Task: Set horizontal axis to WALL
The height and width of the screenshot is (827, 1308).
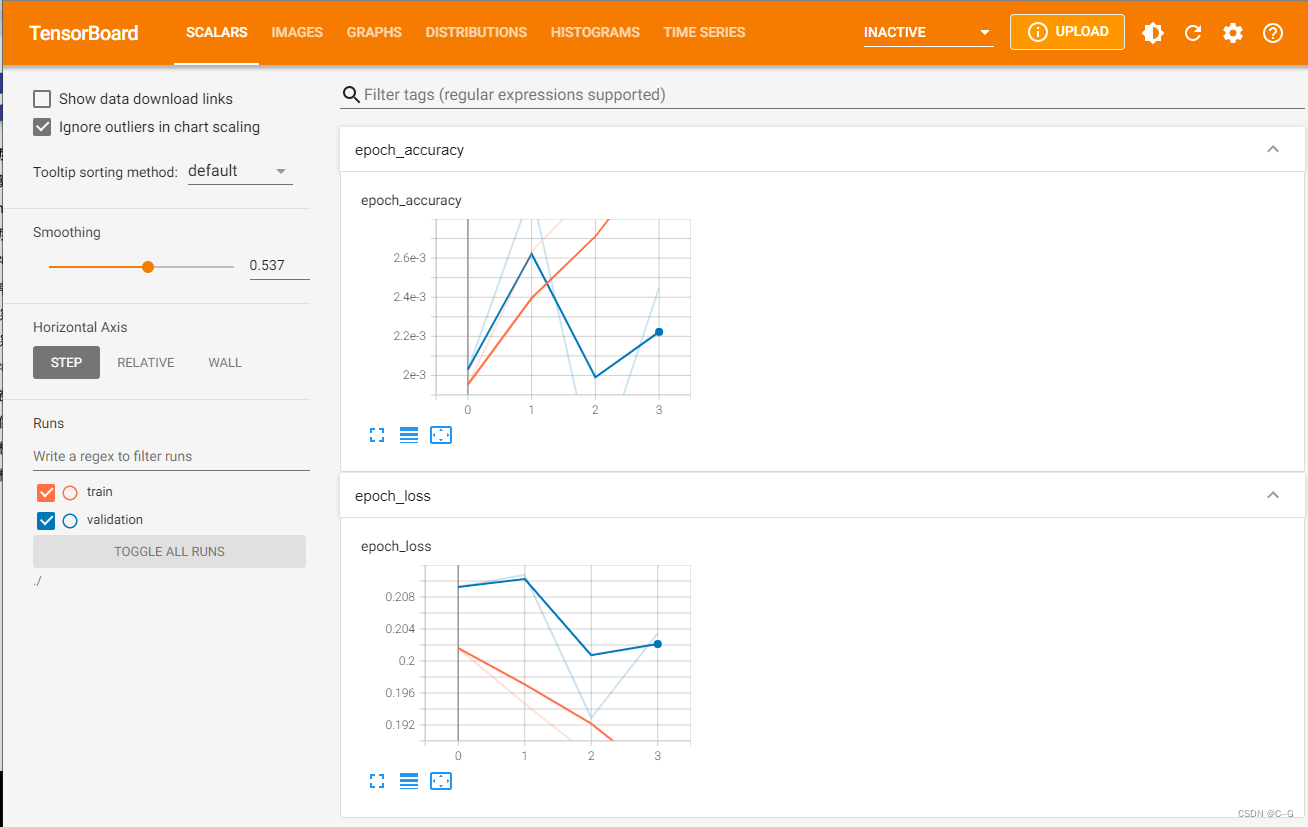Action: (225, 362)
